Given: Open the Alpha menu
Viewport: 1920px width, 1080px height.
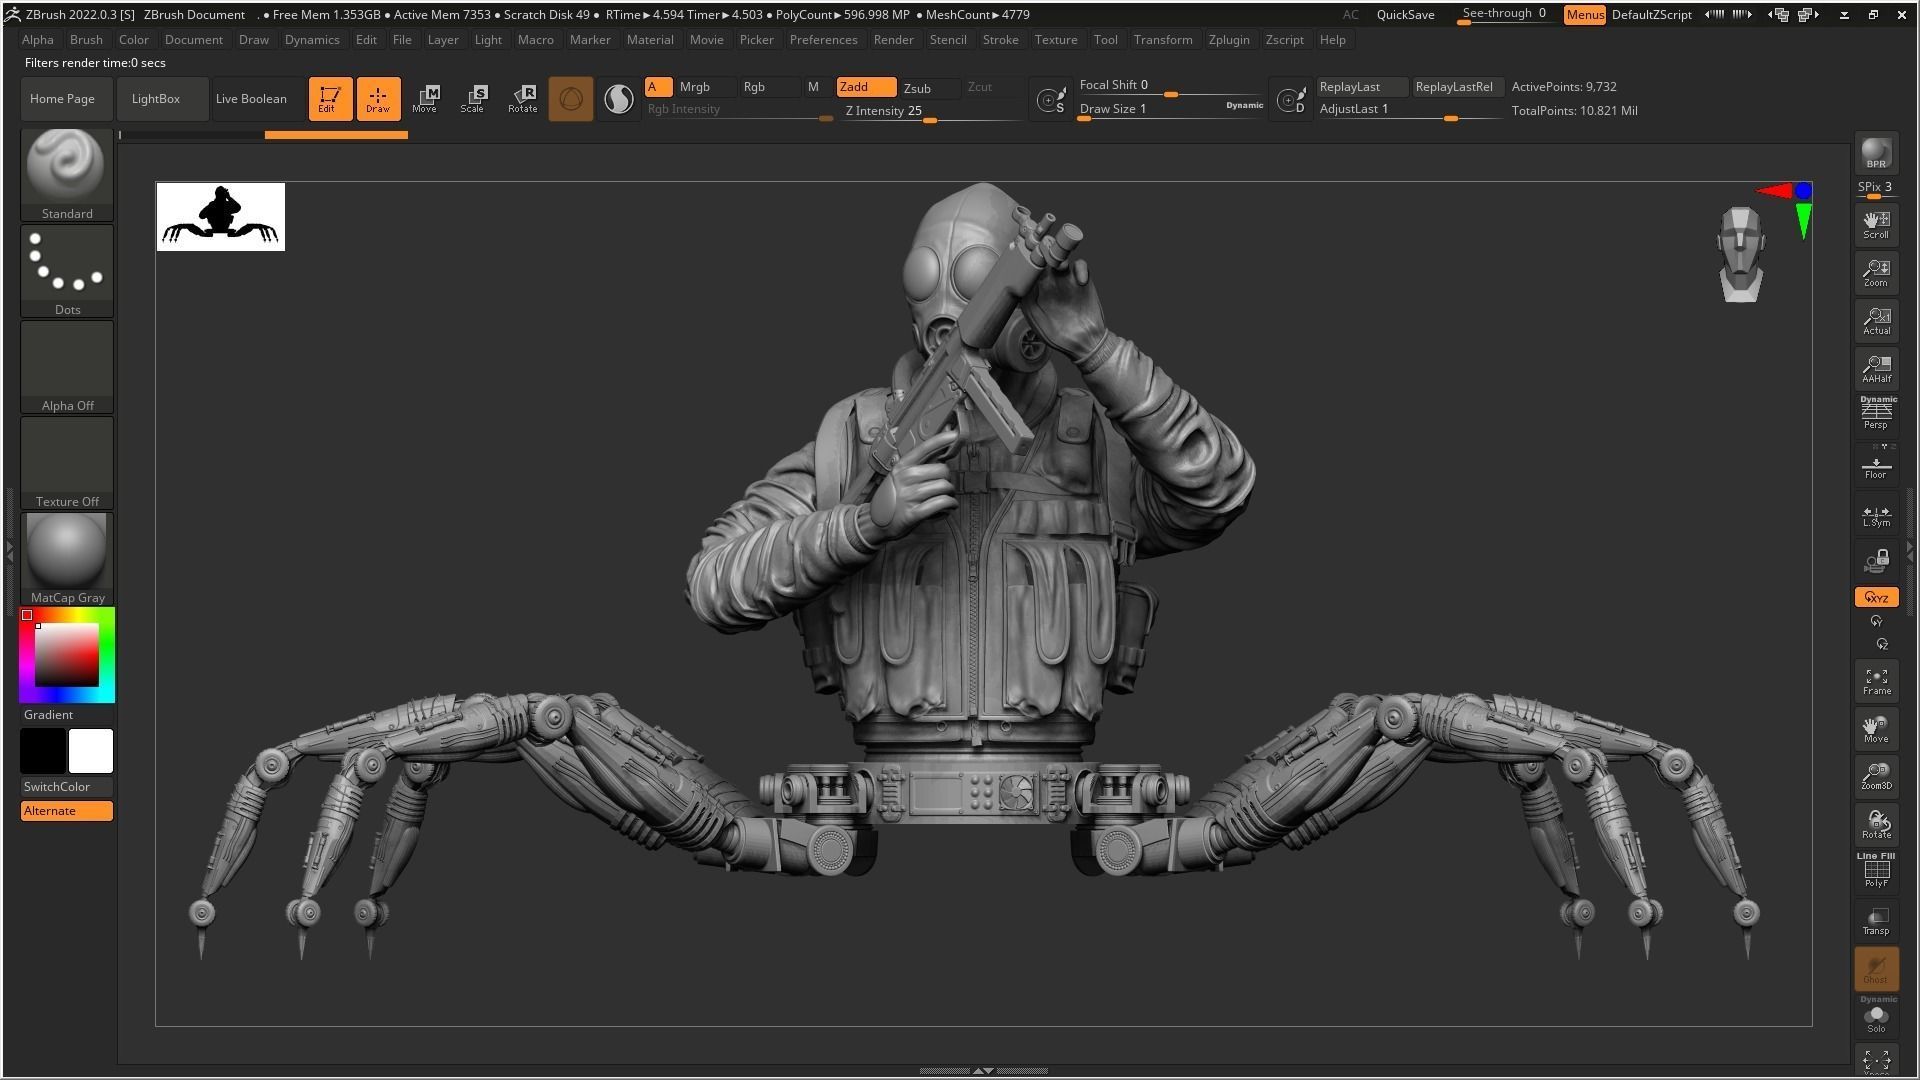Looking at the screenshot, I should point(38,40).
